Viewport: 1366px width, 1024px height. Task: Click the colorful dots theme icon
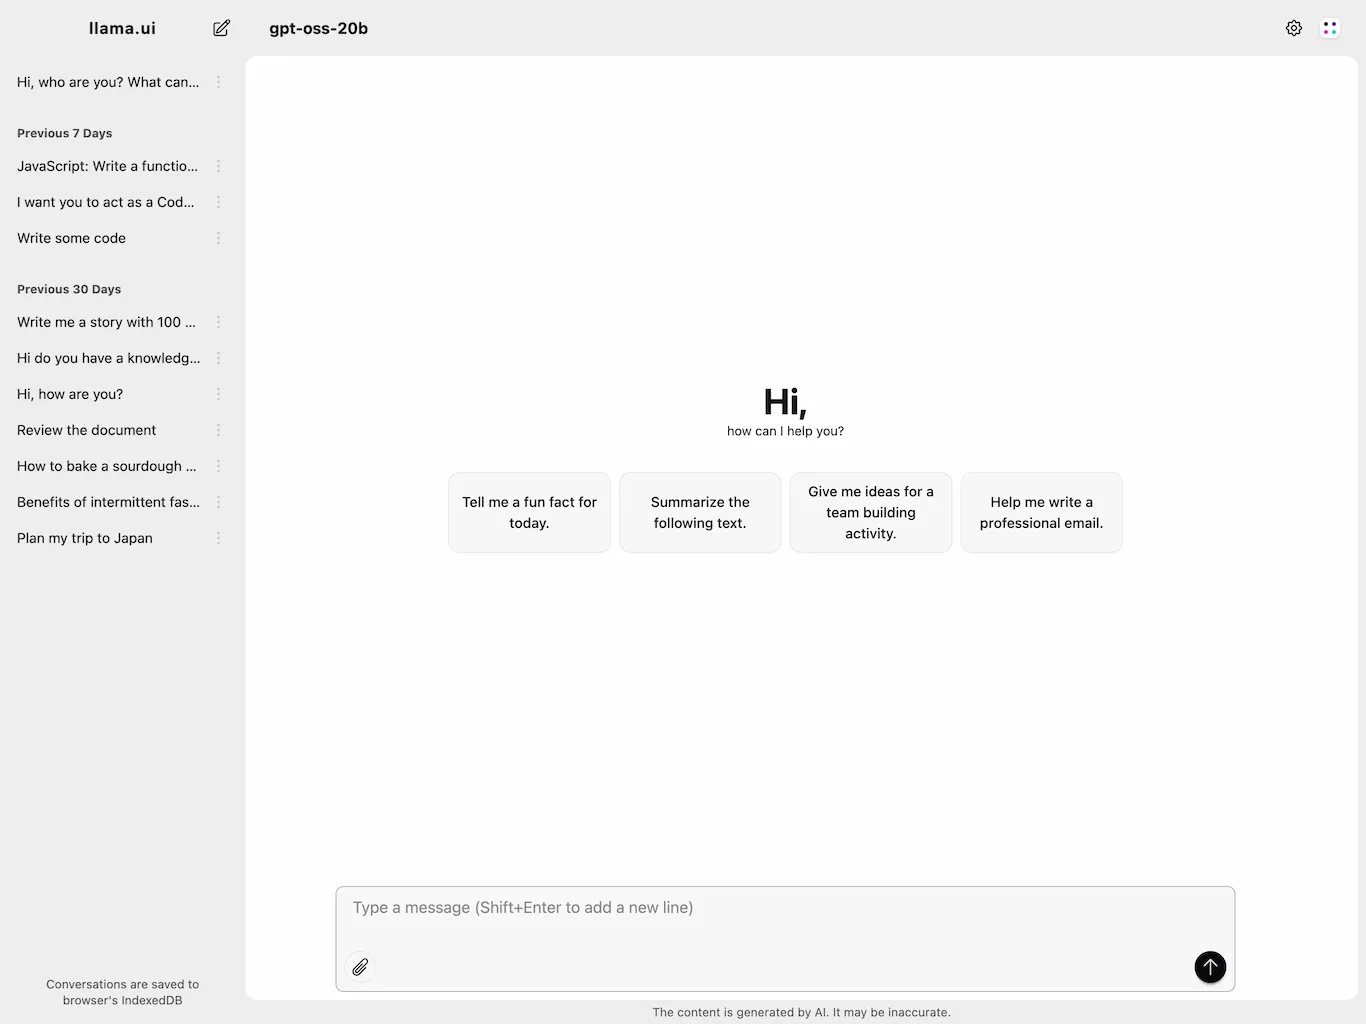coord(1330,28)
